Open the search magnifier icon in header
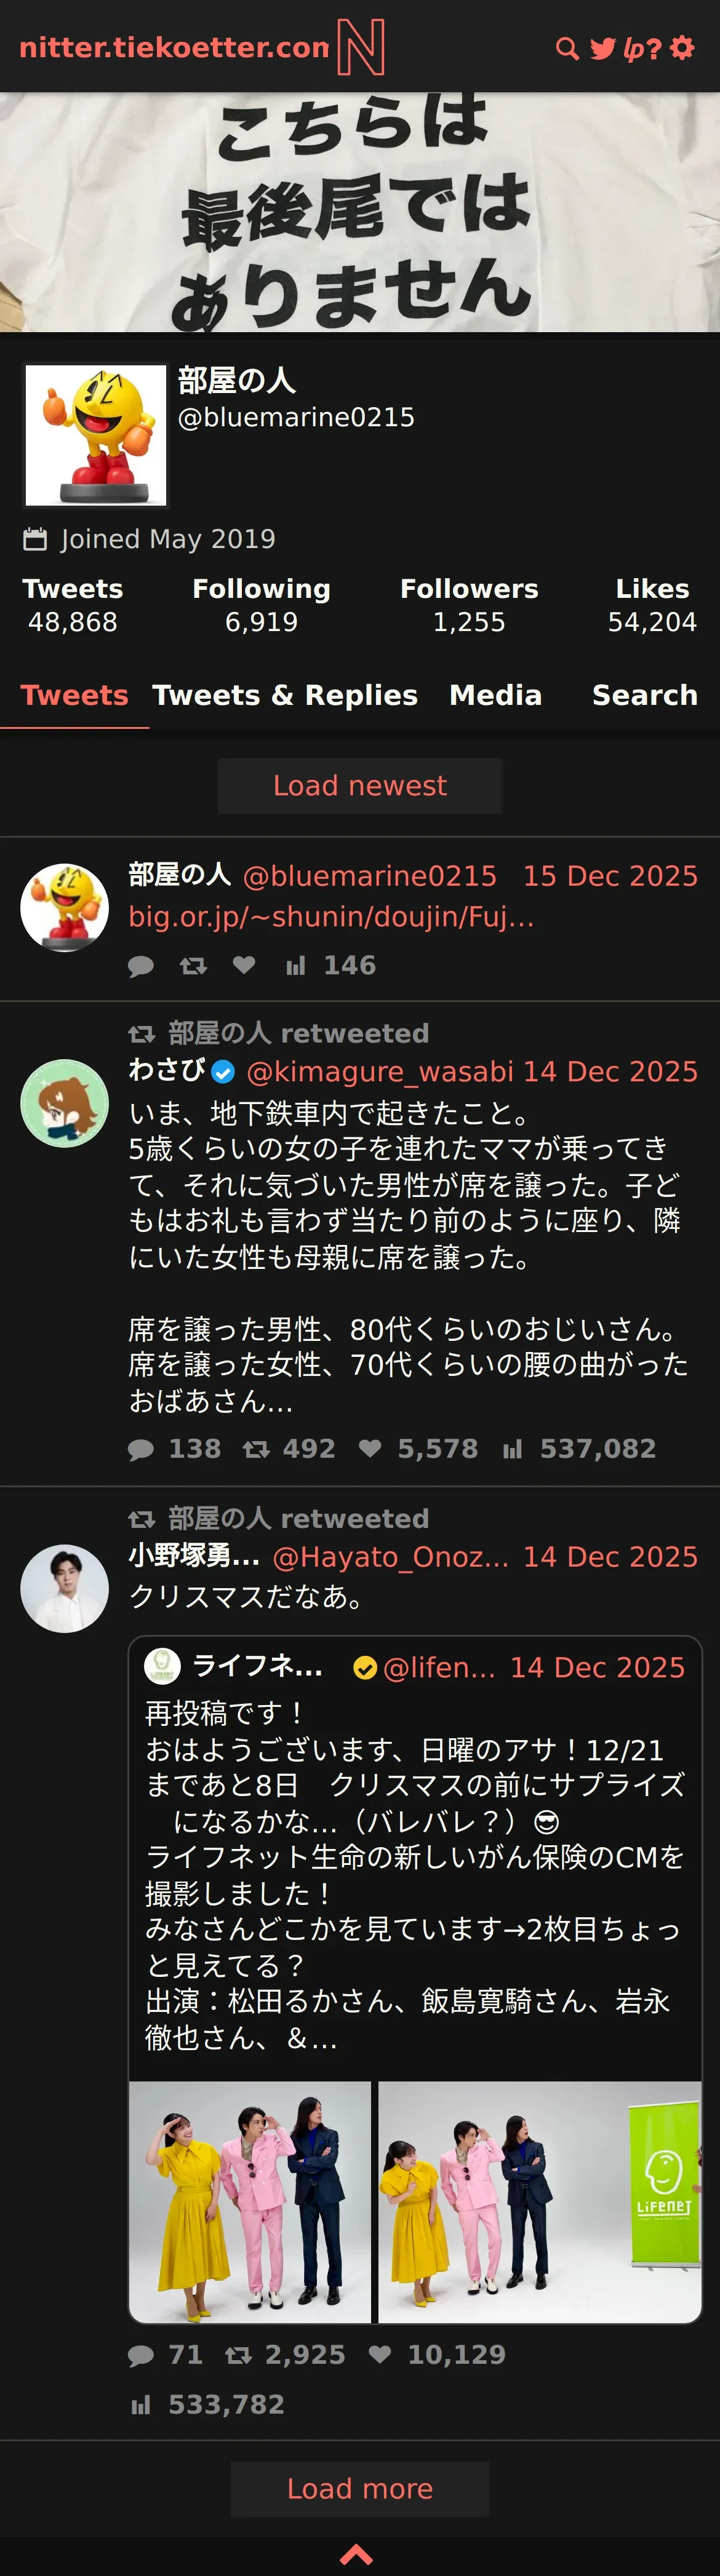This screenshot has height=2576, width=720. [x=567, y=48]
